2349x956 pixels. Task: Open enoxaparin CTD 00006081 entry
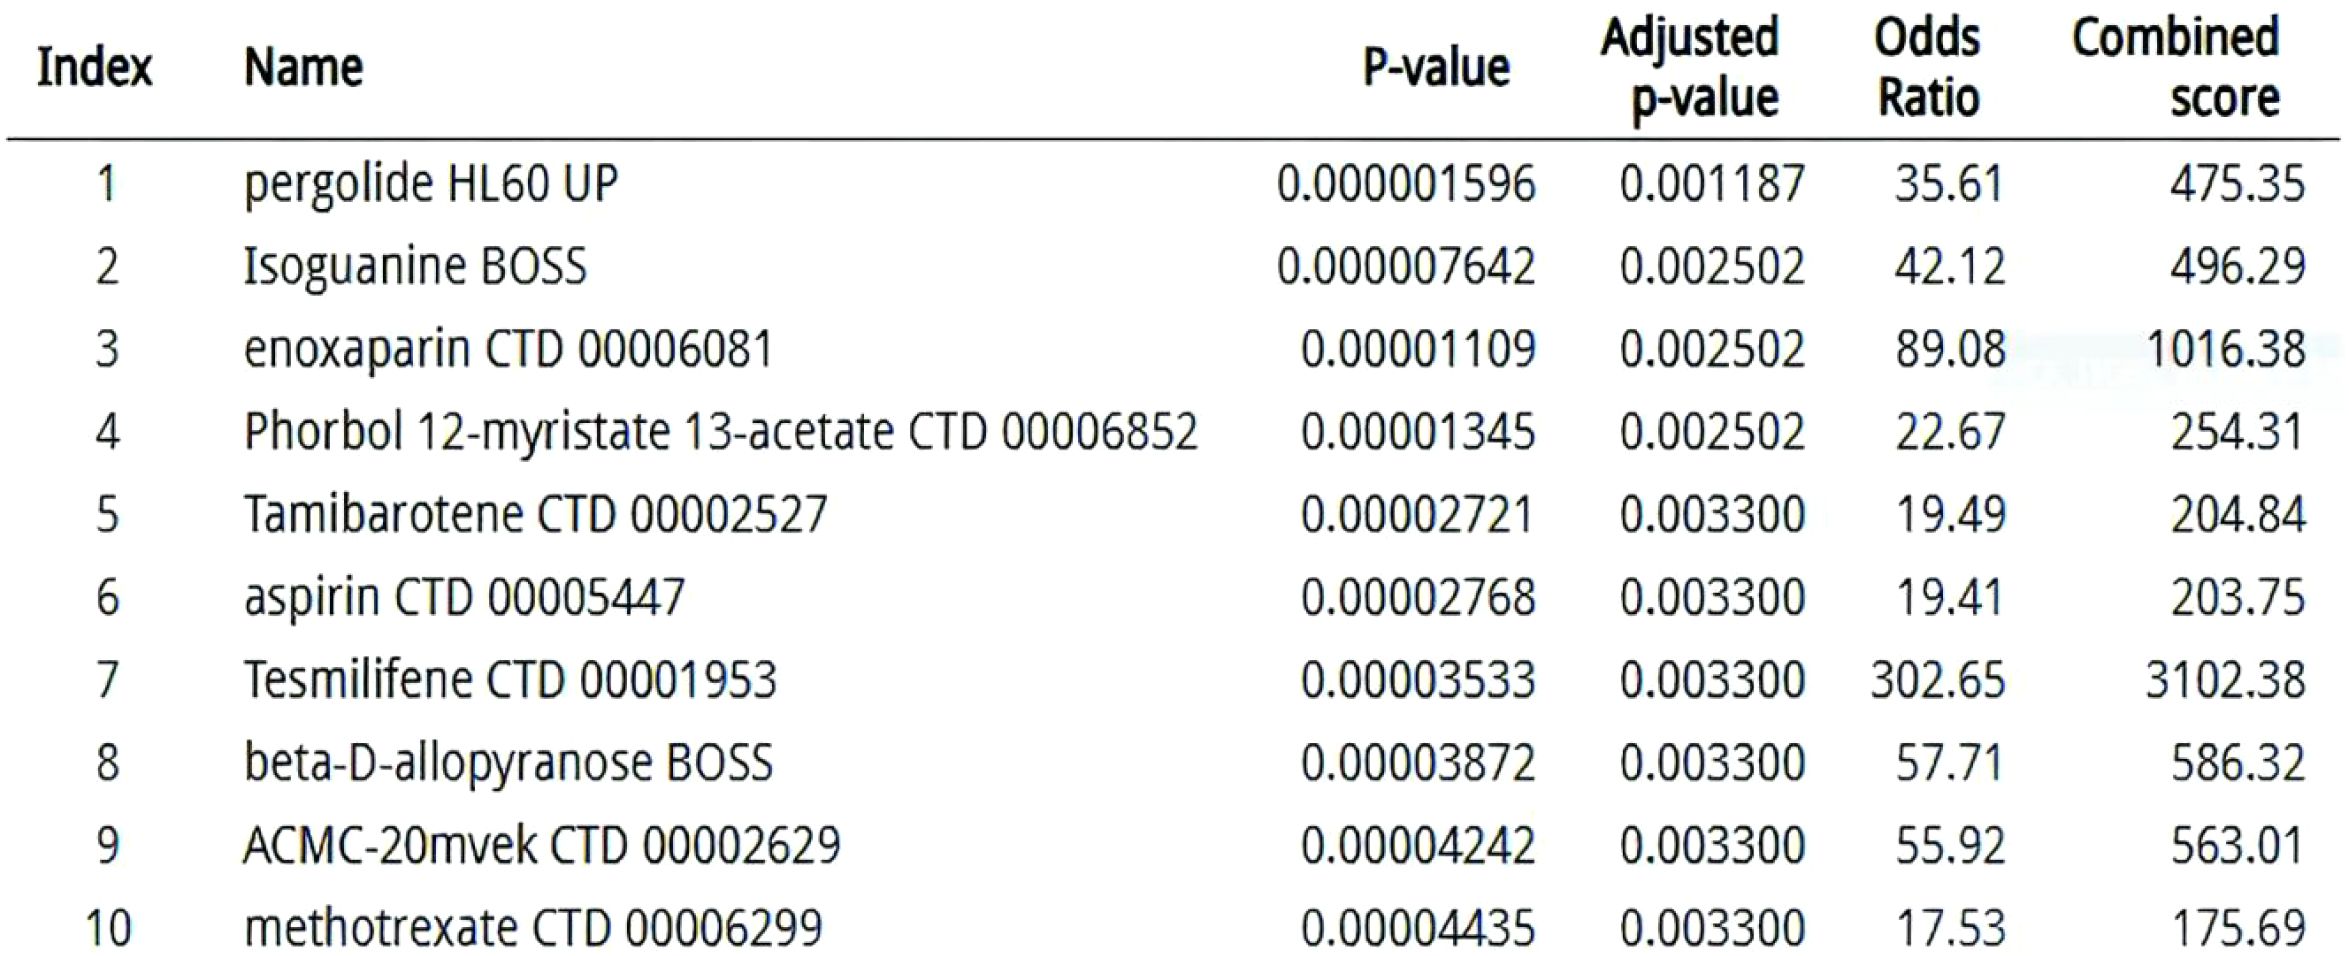pos(509,350)
